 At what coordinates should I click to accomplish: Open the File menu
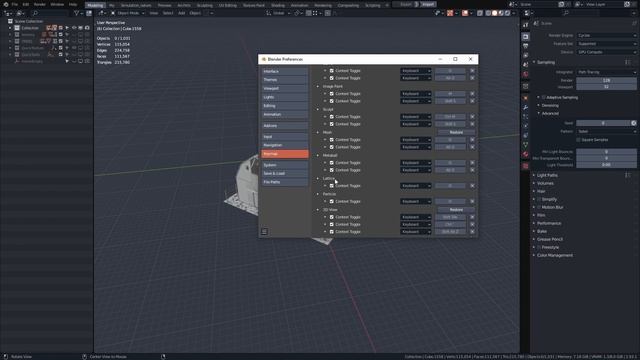(x=14, y=4)
